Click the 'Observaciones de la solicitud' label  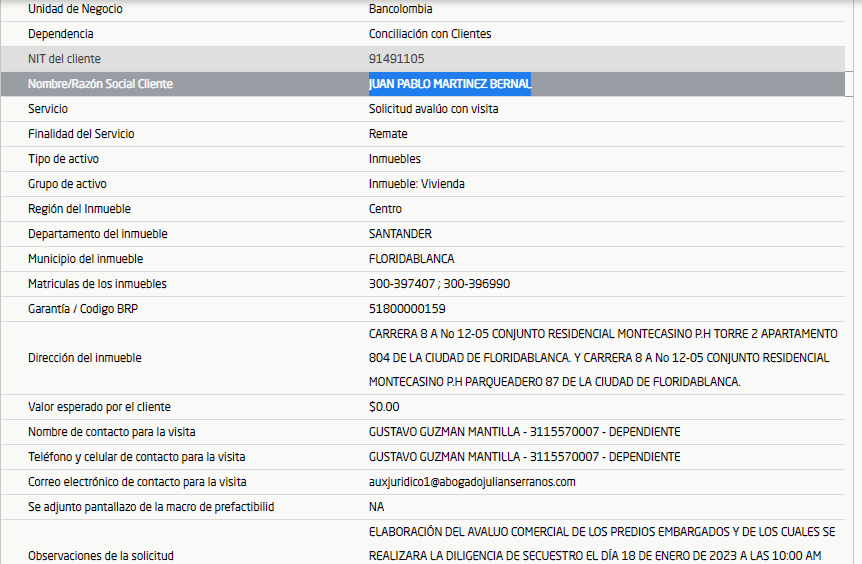[103, 555]
